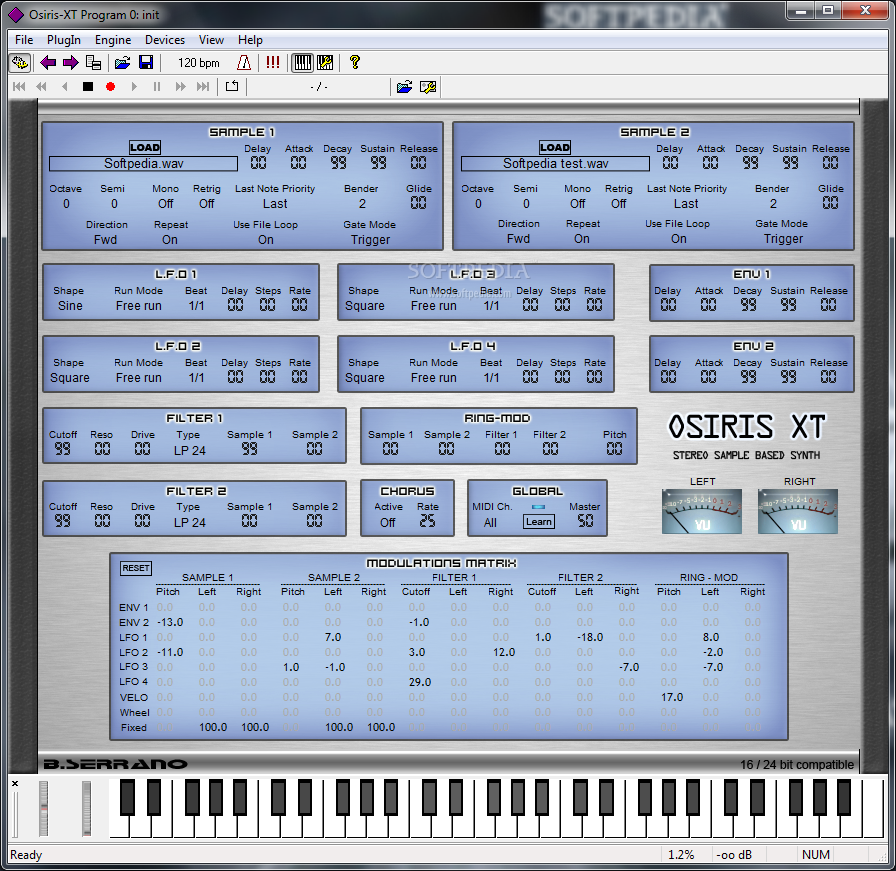Open the Devices menu
Screen dimensions: 896x871
point(165,40)
